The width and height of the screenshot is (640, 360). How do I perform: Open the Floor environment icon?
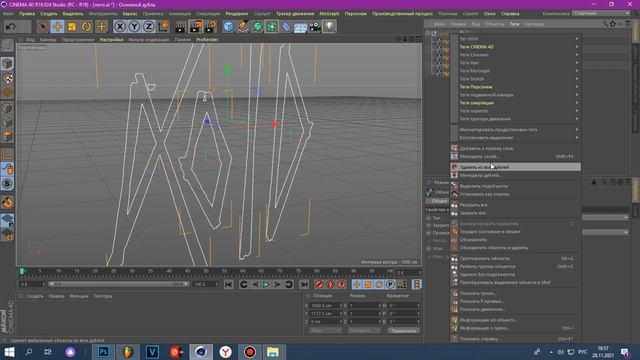[300, 28]
